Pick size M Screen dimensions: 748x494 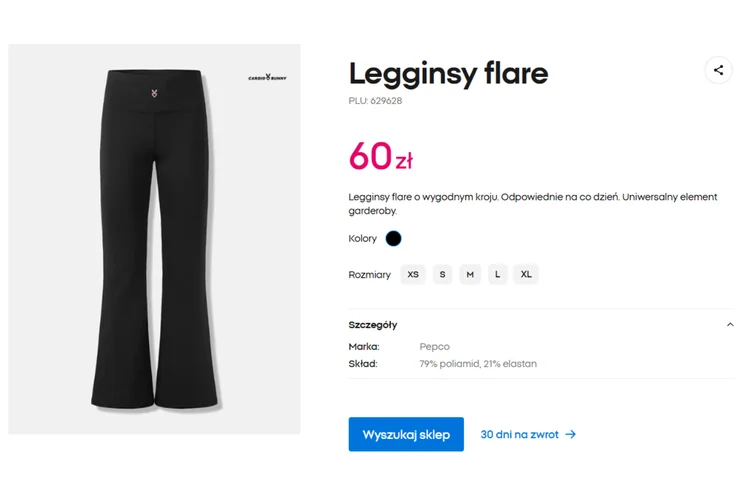[470, 274]
